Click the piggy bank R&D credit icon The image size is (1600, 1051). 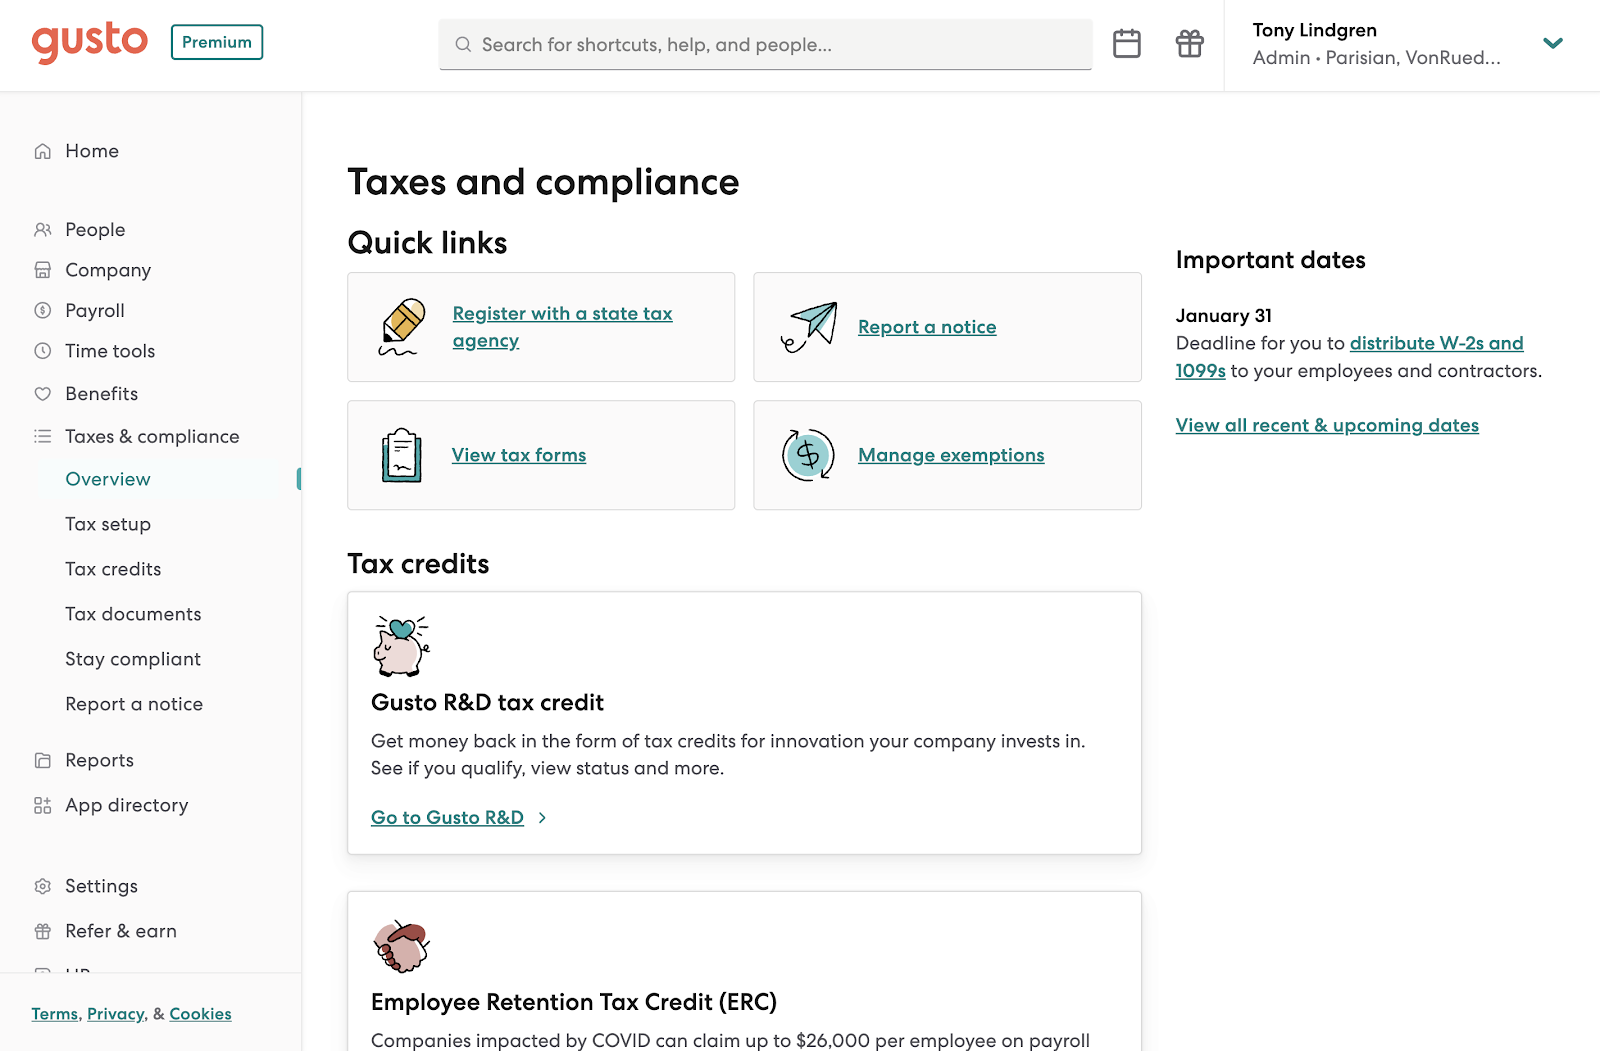point(401,647)
